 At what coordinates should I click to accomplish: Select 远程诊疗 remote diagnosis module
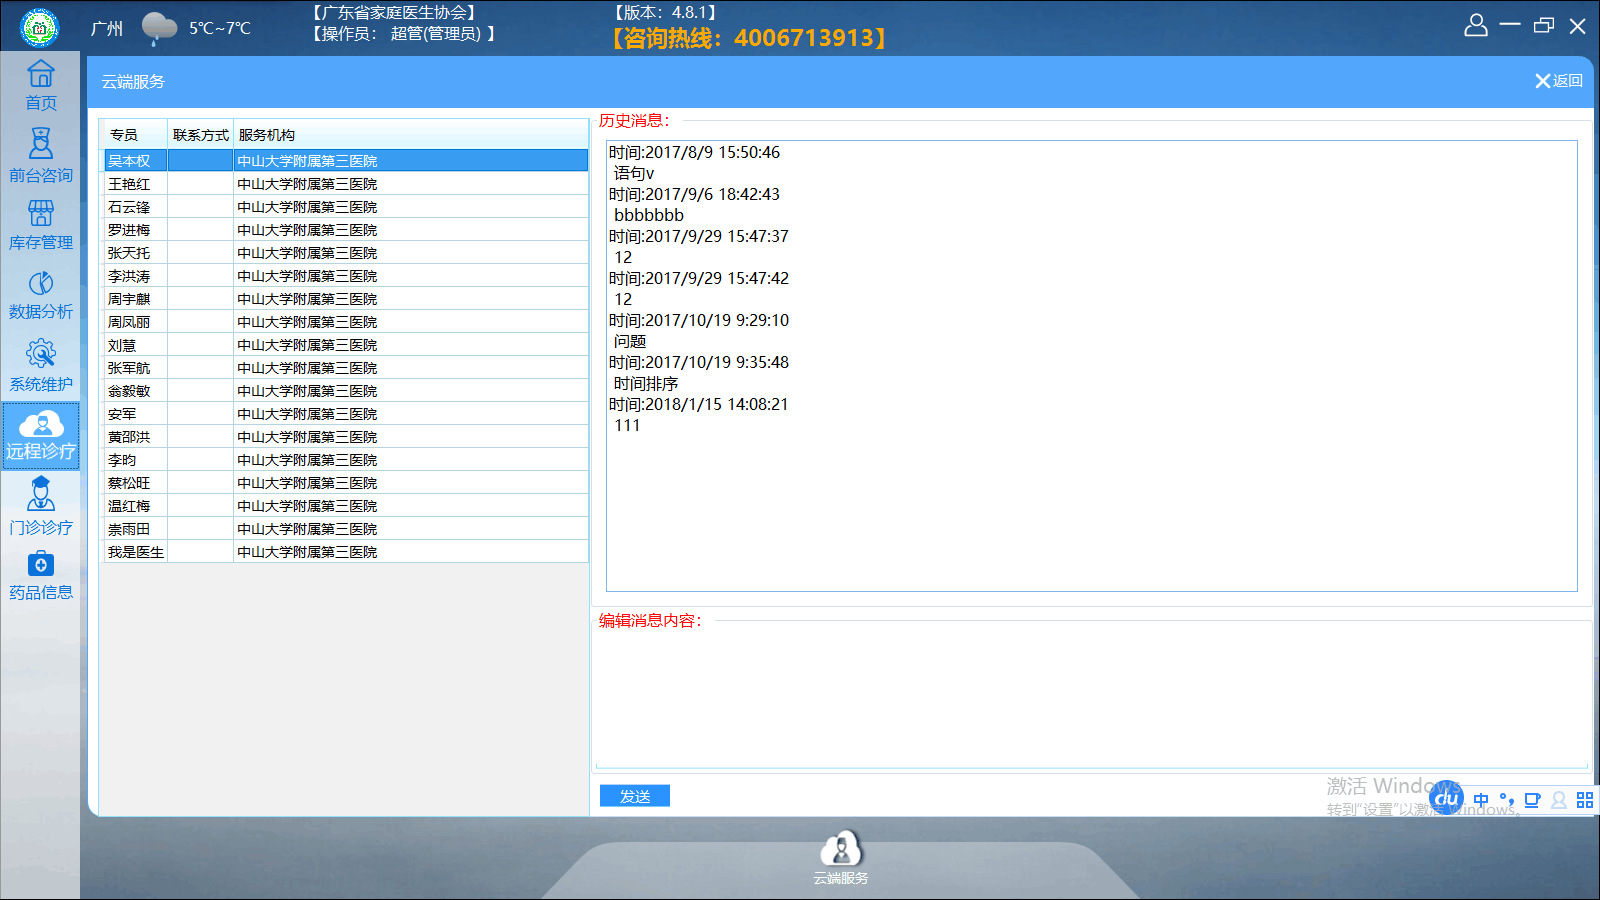41,436
